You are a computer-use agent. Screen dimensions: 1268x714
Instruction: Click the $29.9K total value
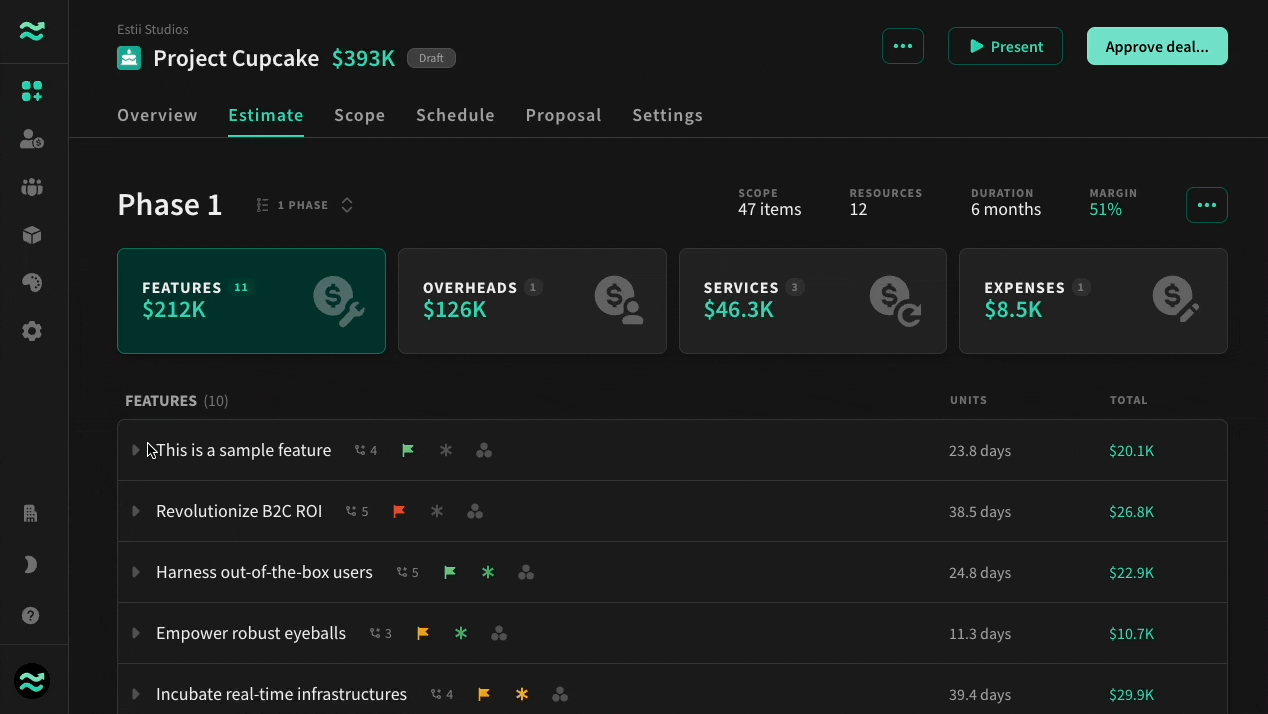(x=1132, y=695)
